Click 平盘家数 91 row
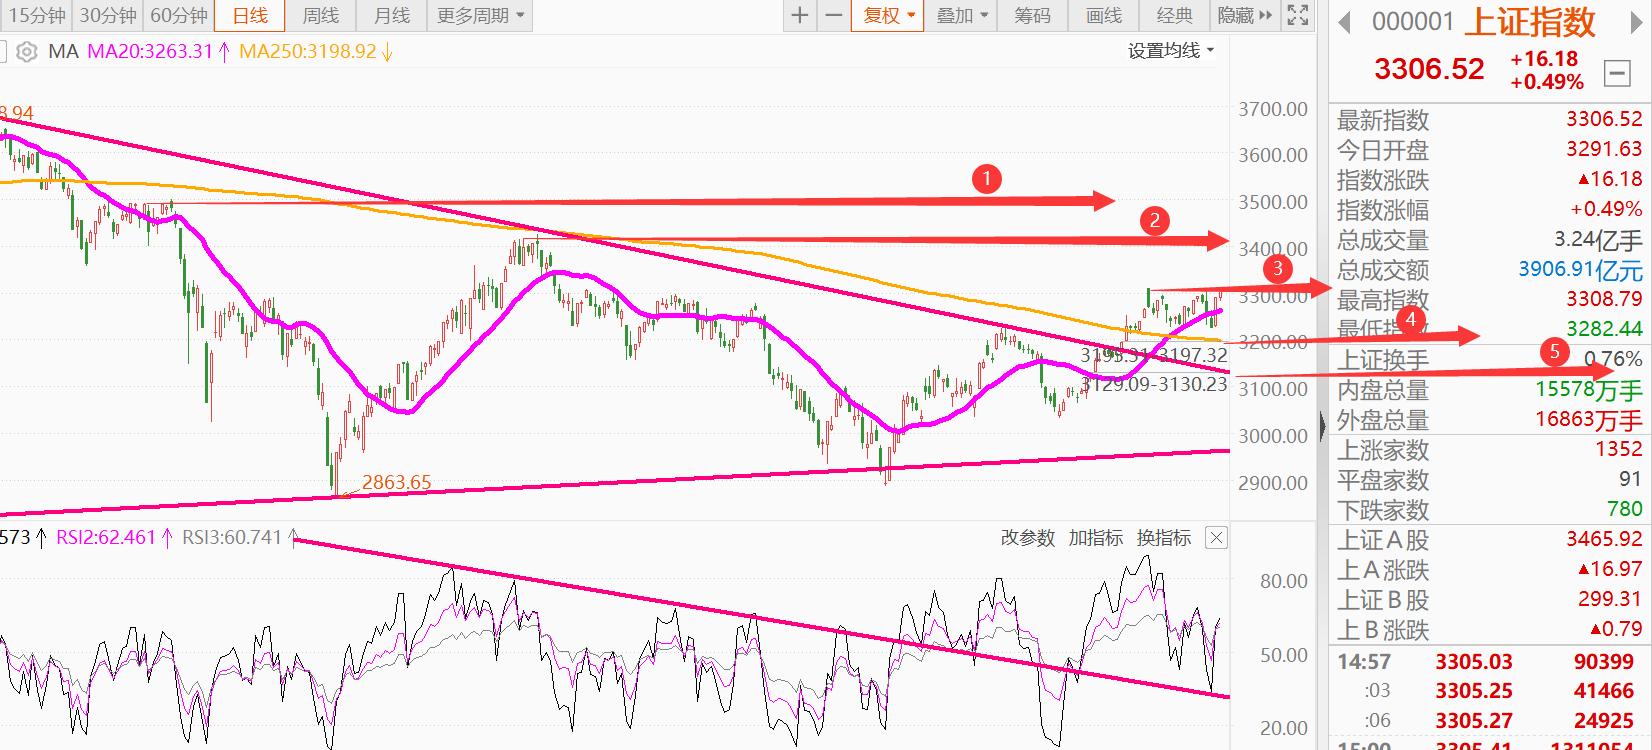1652x750 pixels. 1489,480
